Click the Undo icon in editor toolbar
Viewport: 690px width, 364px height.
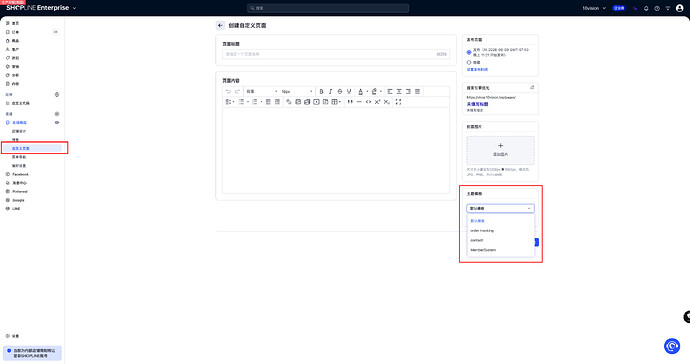click(228, 92)
